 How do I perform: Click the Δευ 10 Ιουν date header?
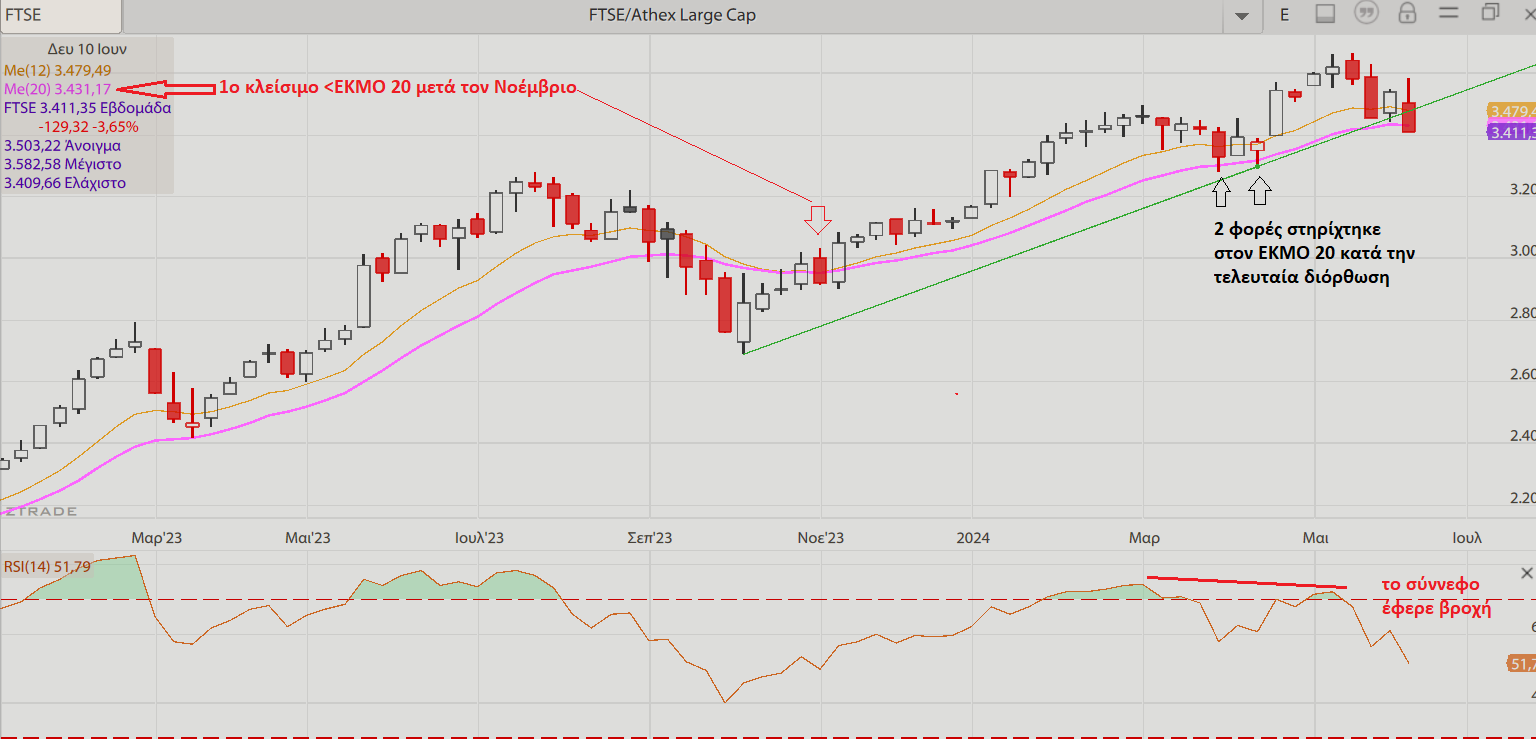[x=87, y=49]
